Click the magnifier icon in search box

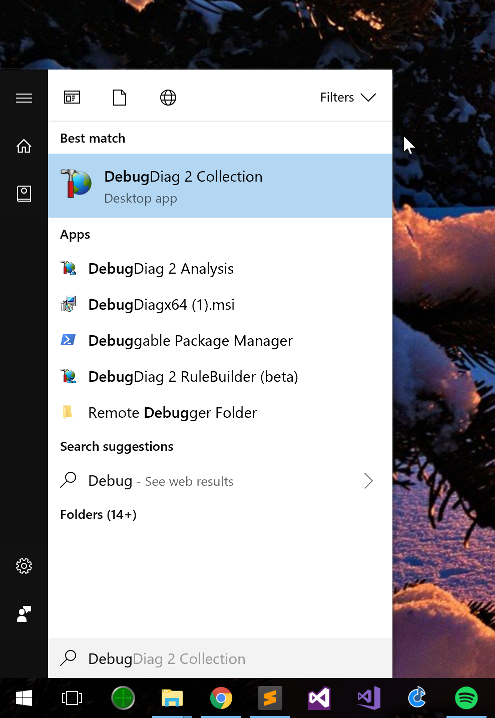(x=68, y=658)
